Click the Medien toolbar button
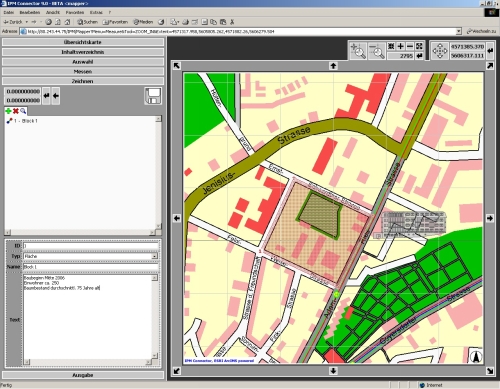 [x=143, y=22]
